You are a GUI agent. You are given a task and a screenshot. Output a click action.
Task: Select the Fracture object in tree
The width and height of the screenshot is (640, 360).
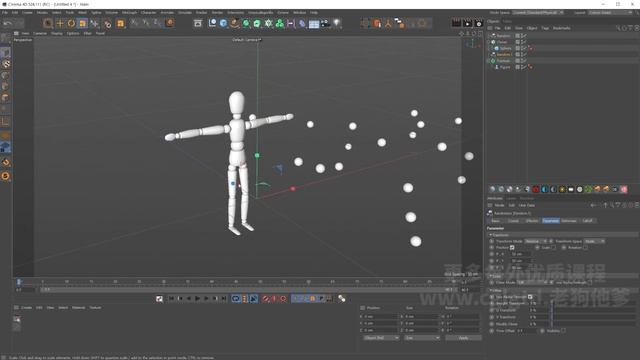click(503, 61)
